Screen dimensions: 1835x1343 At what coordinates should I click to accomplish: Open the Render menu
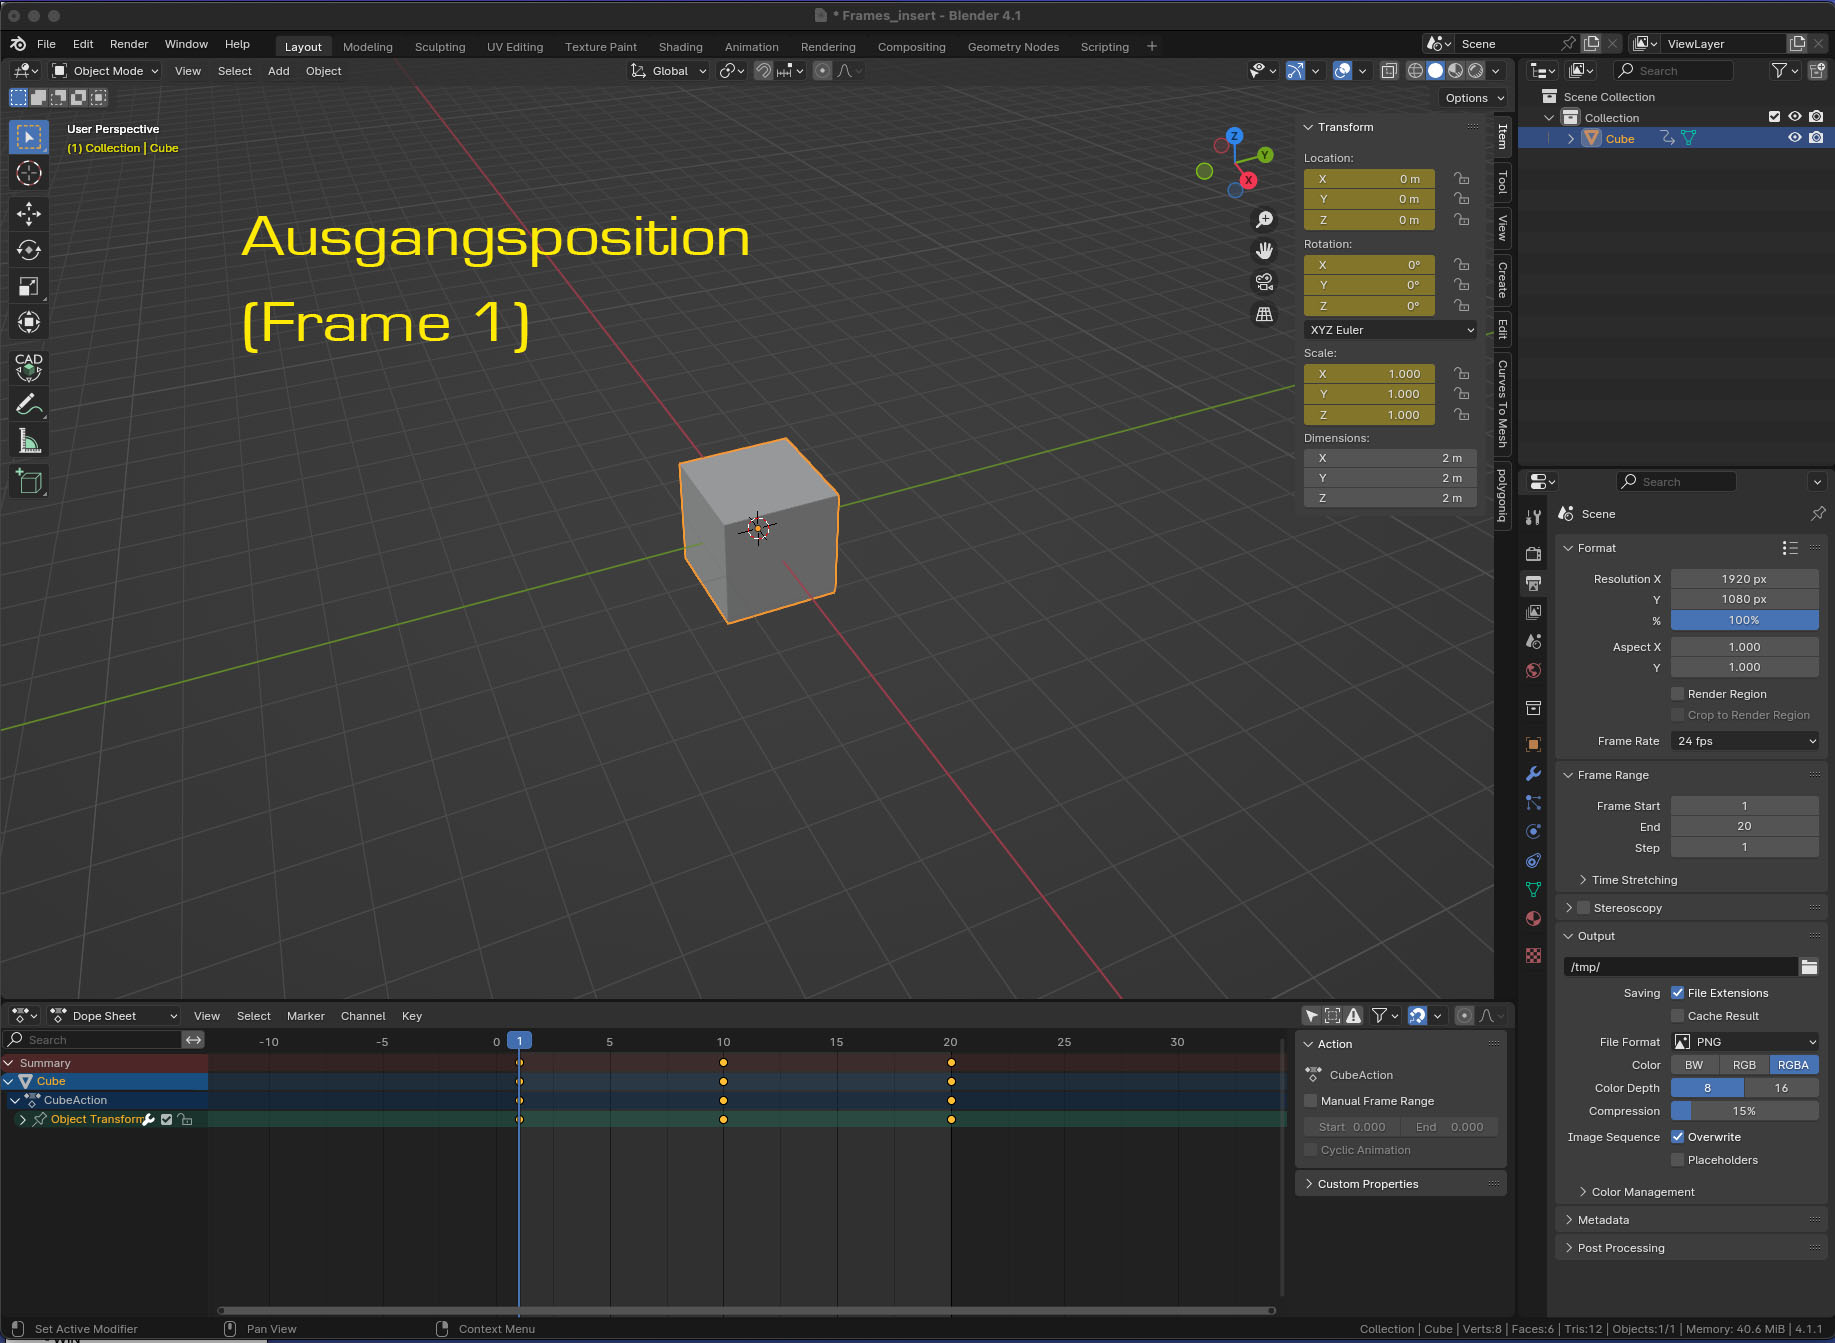coord(129,45)
